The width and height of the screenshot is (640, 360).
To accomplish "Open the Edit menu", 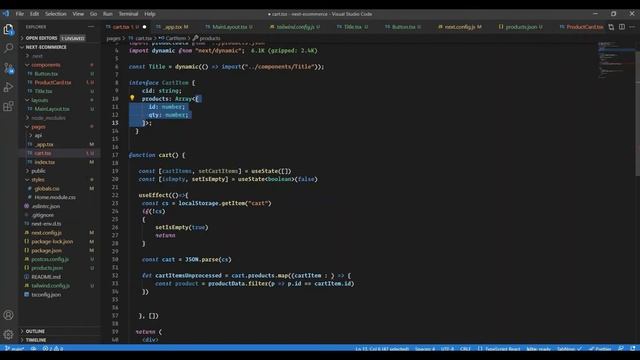I will [x=34, y=14].
